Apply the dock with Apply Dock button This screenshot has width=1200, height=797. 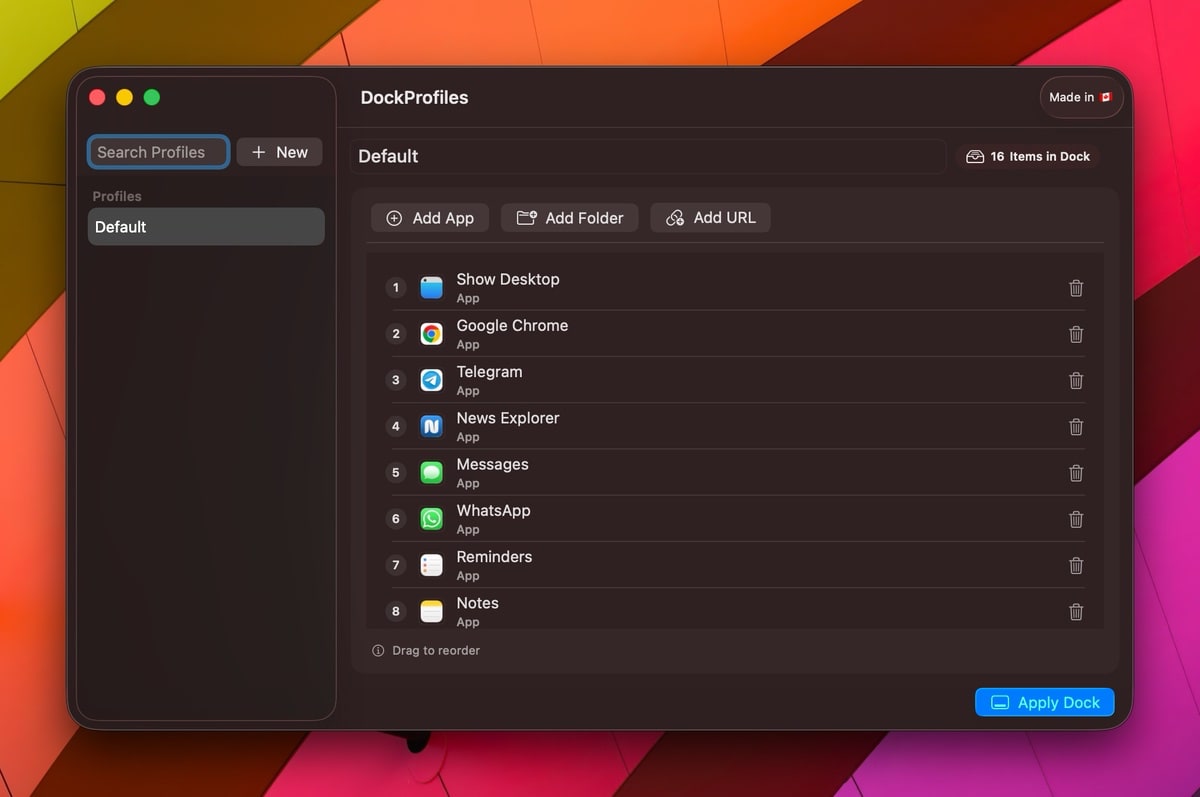tap(1044, 703)
